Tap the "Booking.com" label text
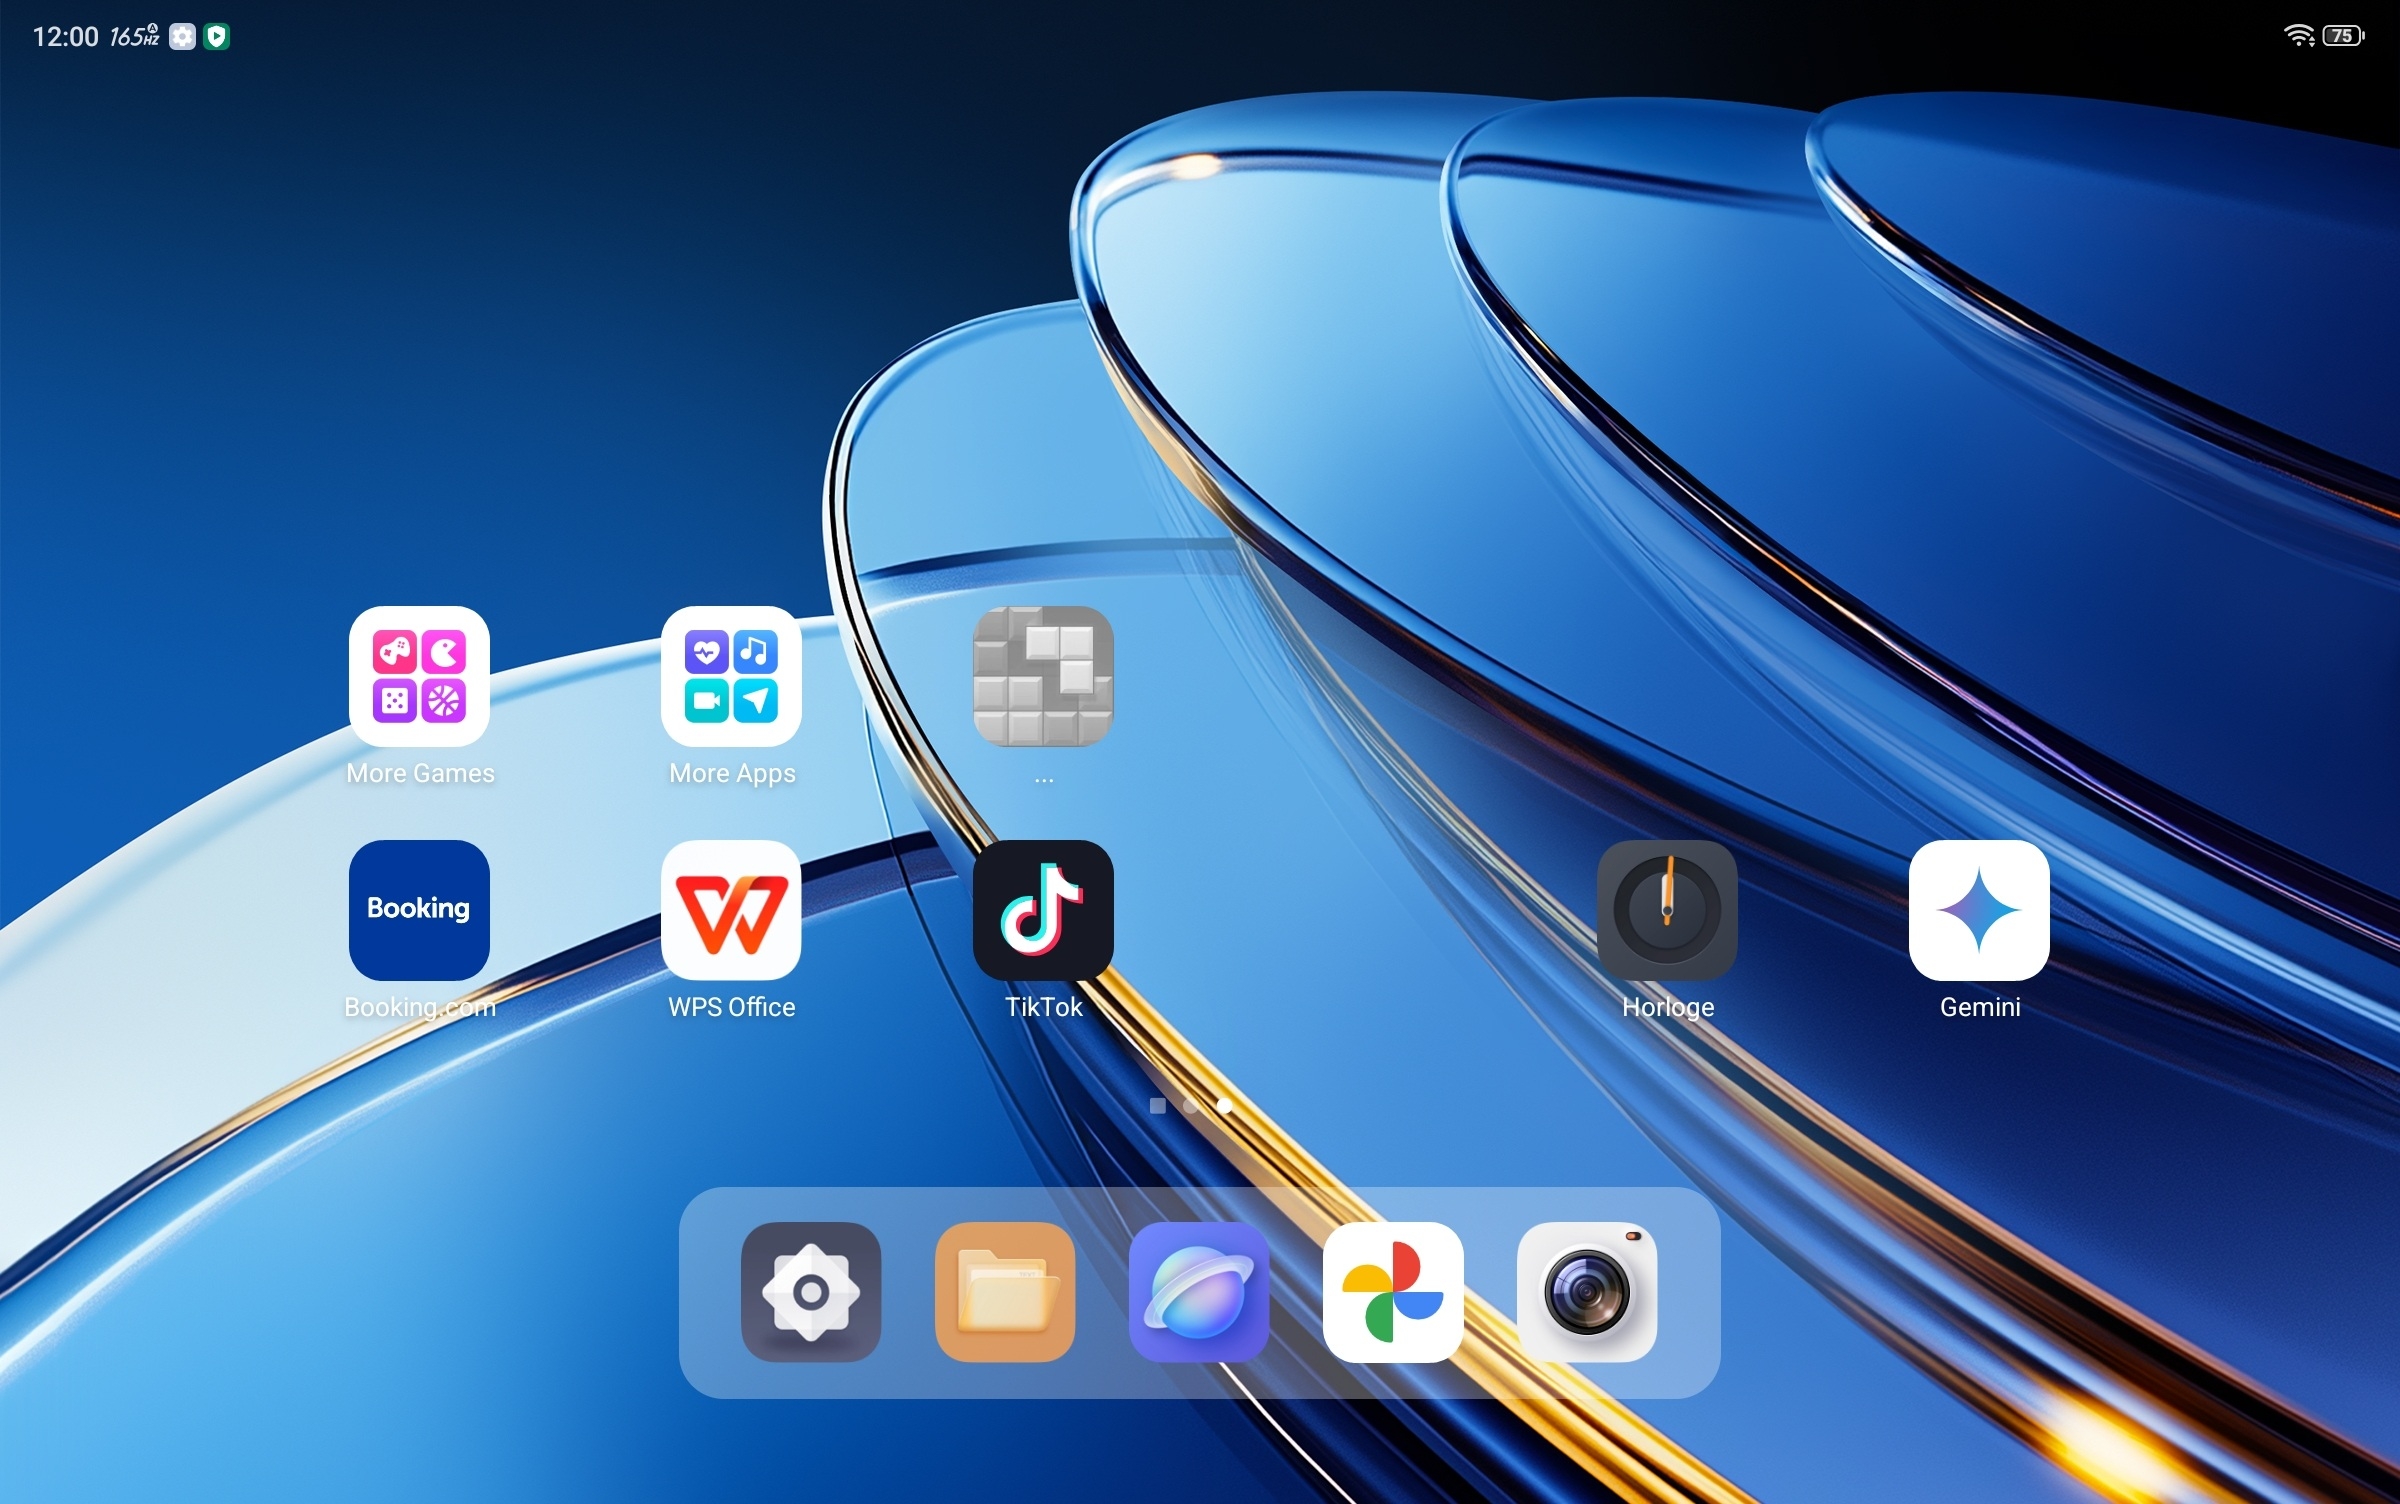The image size is (2400, 1504). (420, 1007)
